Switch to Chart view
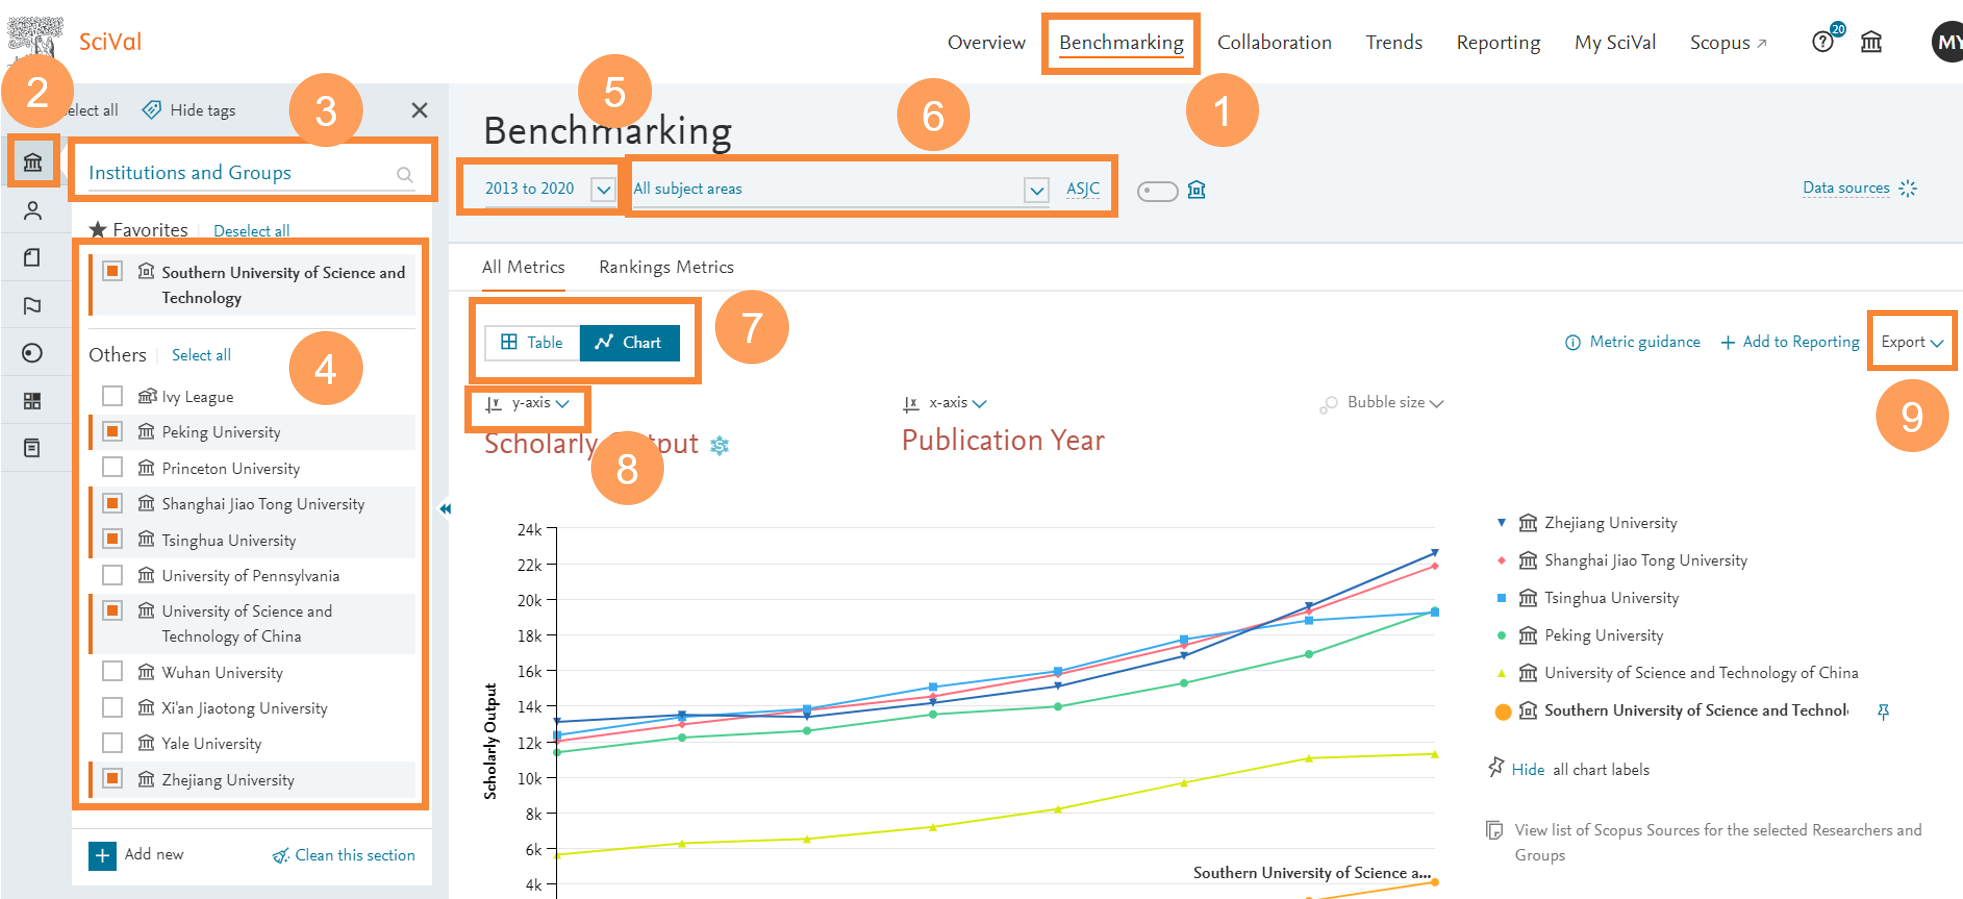The image size is (1963, 899). (629, 342)
